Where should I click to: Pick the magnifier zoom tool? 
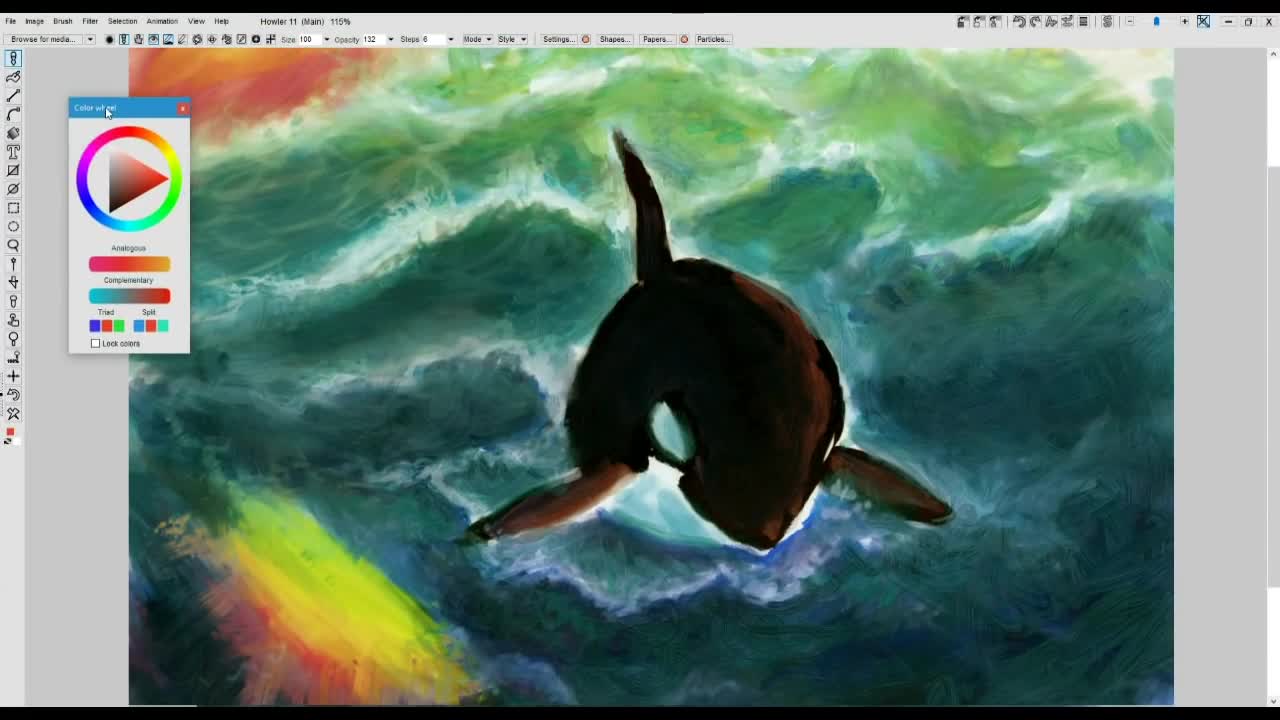click(13, 245)
